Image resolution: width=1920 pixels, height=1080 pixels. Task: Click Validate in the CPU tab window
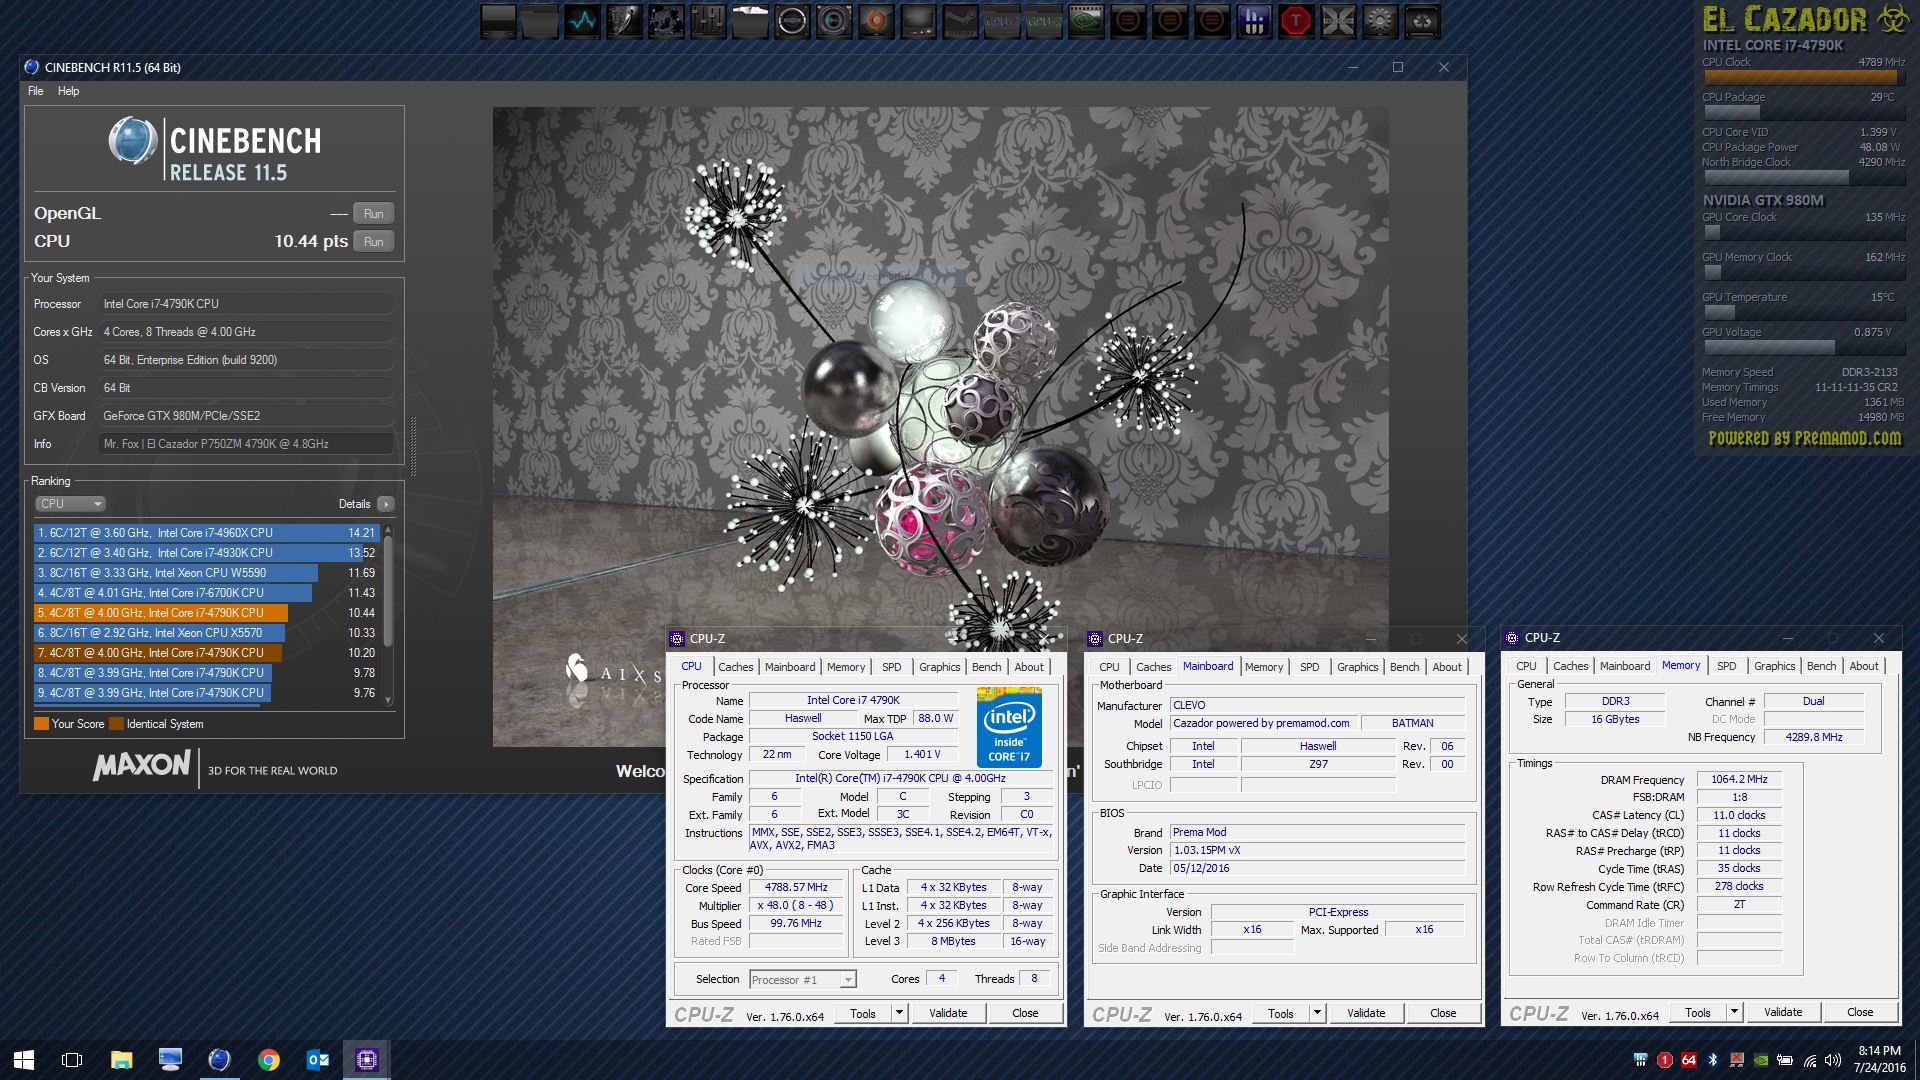pyautogui.click(x=947, y=1013)
